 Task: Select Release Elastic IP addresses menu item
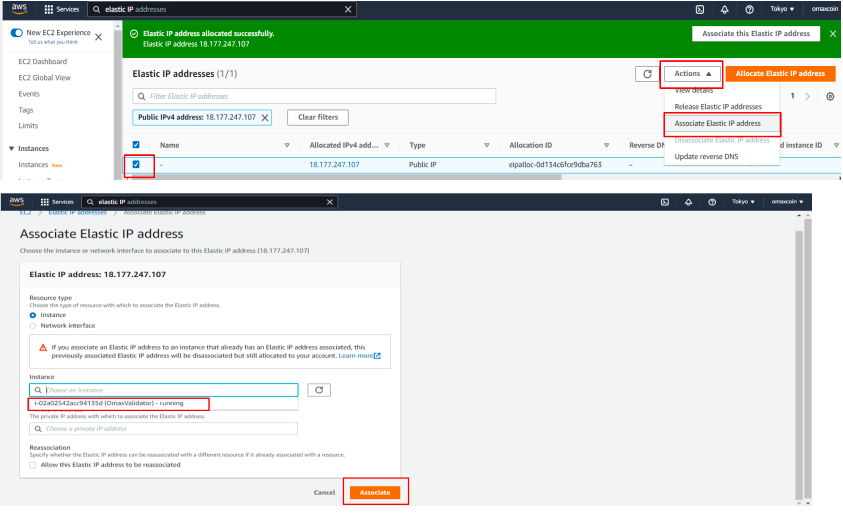718,106
